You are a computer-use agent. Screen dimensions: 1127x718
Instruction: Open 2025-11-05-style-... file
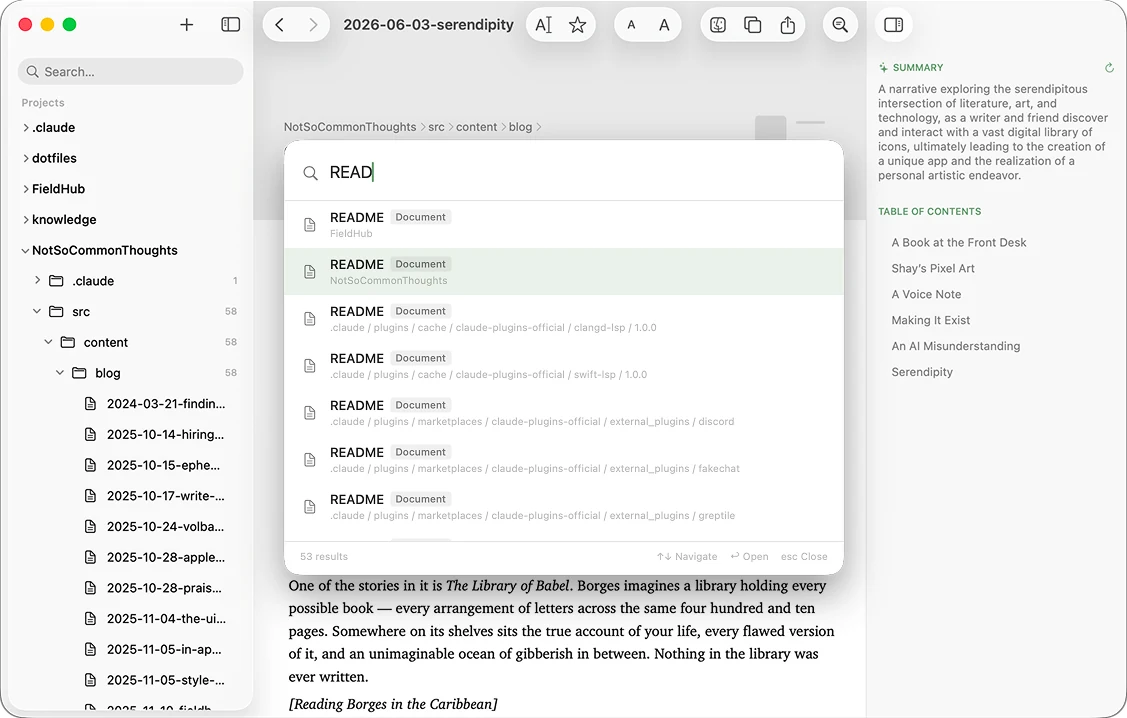(x=166, y=680)
